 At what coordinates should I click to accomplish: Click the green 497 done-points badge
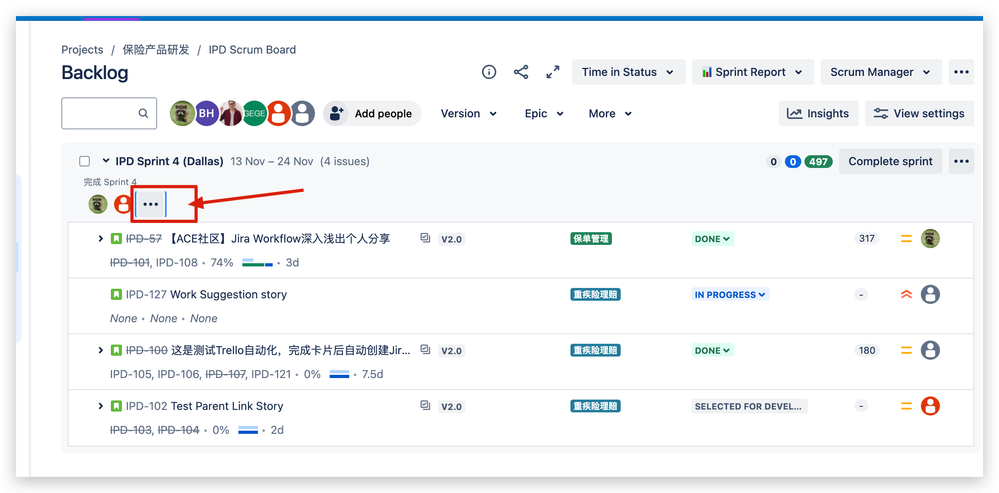[818, 162]
